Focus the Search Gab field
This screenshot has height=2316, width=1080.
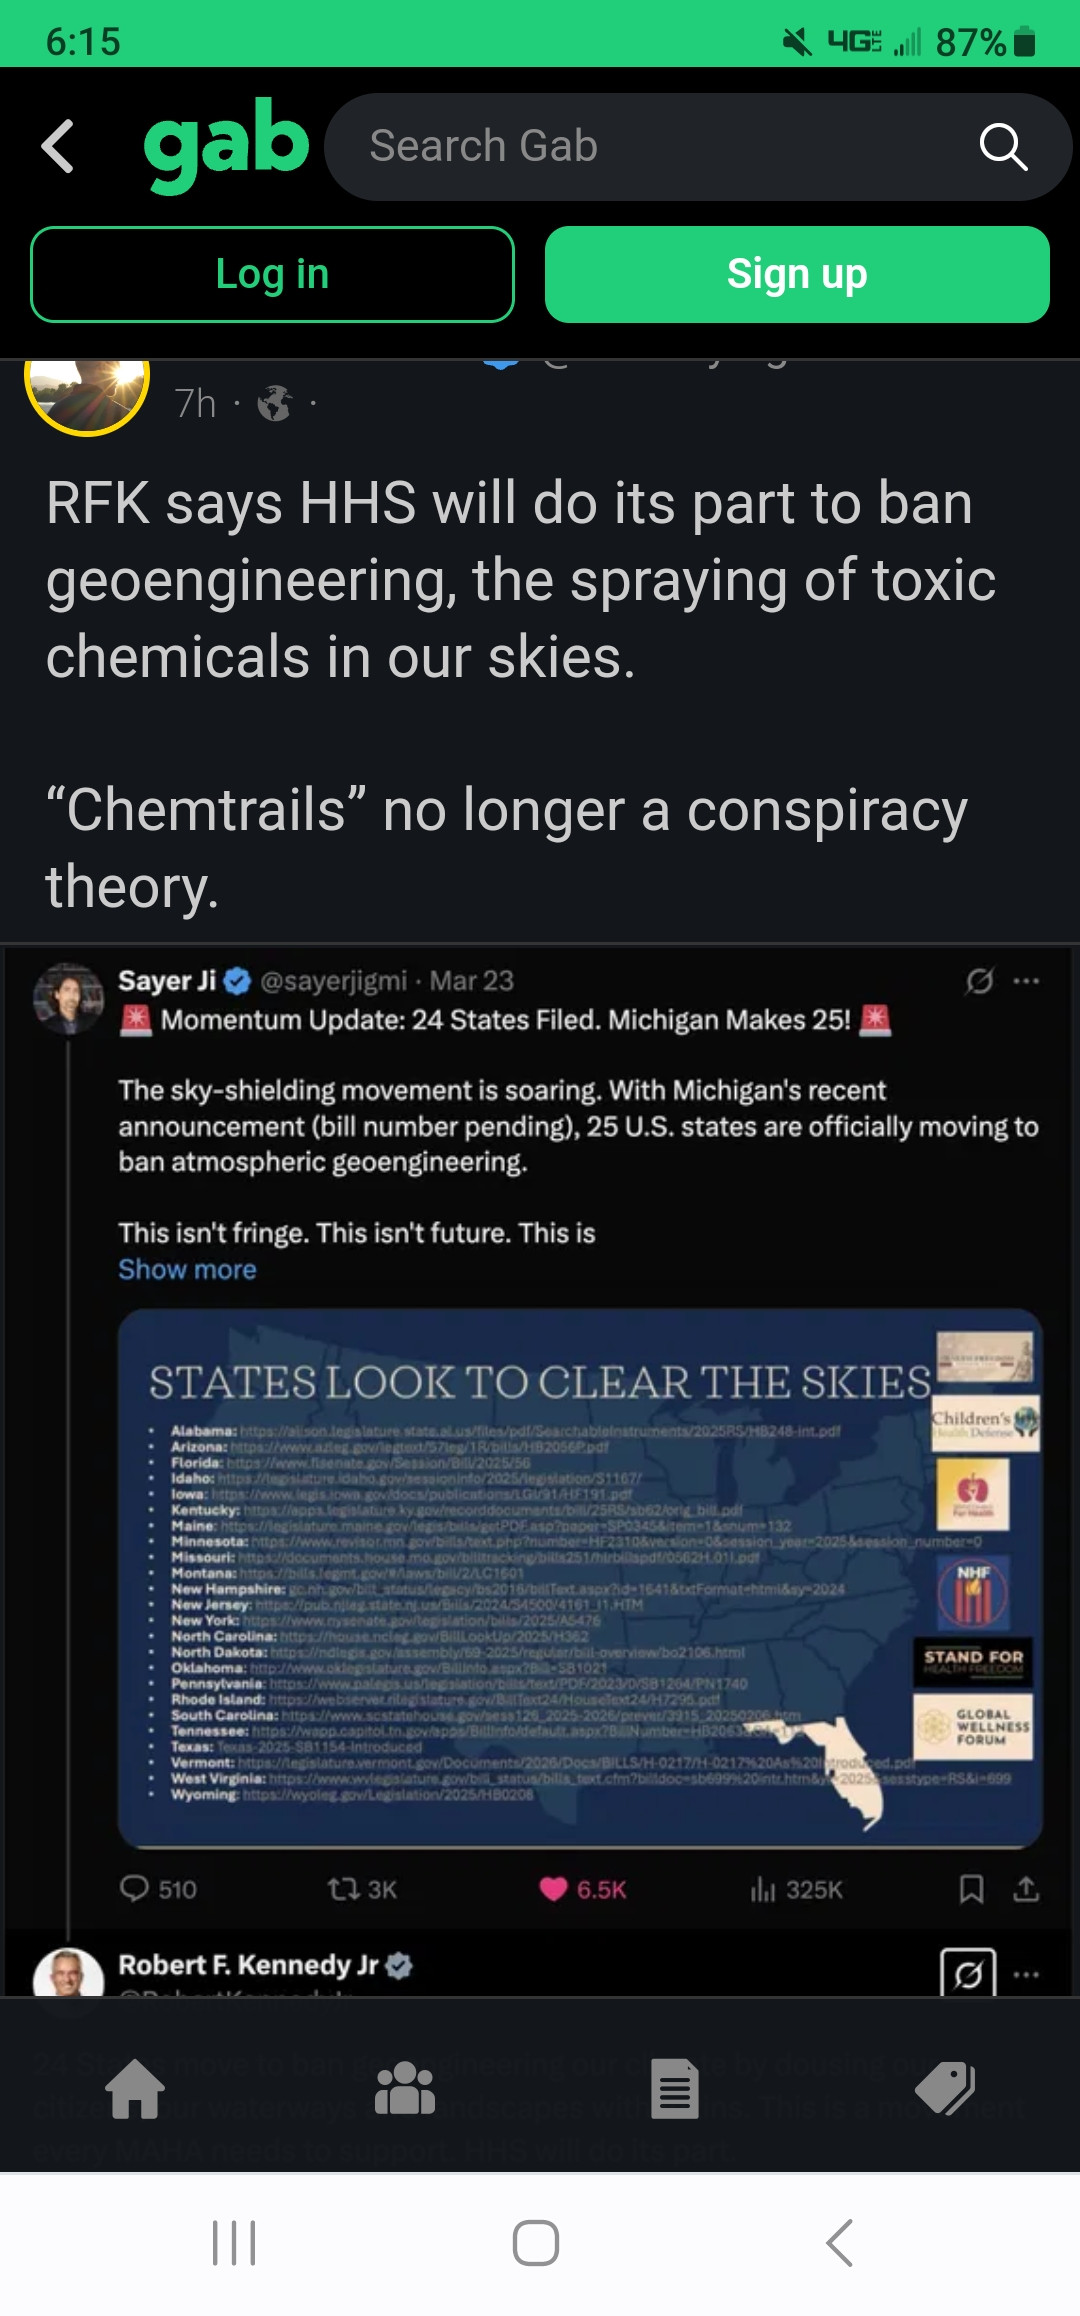tap(650, 147)
